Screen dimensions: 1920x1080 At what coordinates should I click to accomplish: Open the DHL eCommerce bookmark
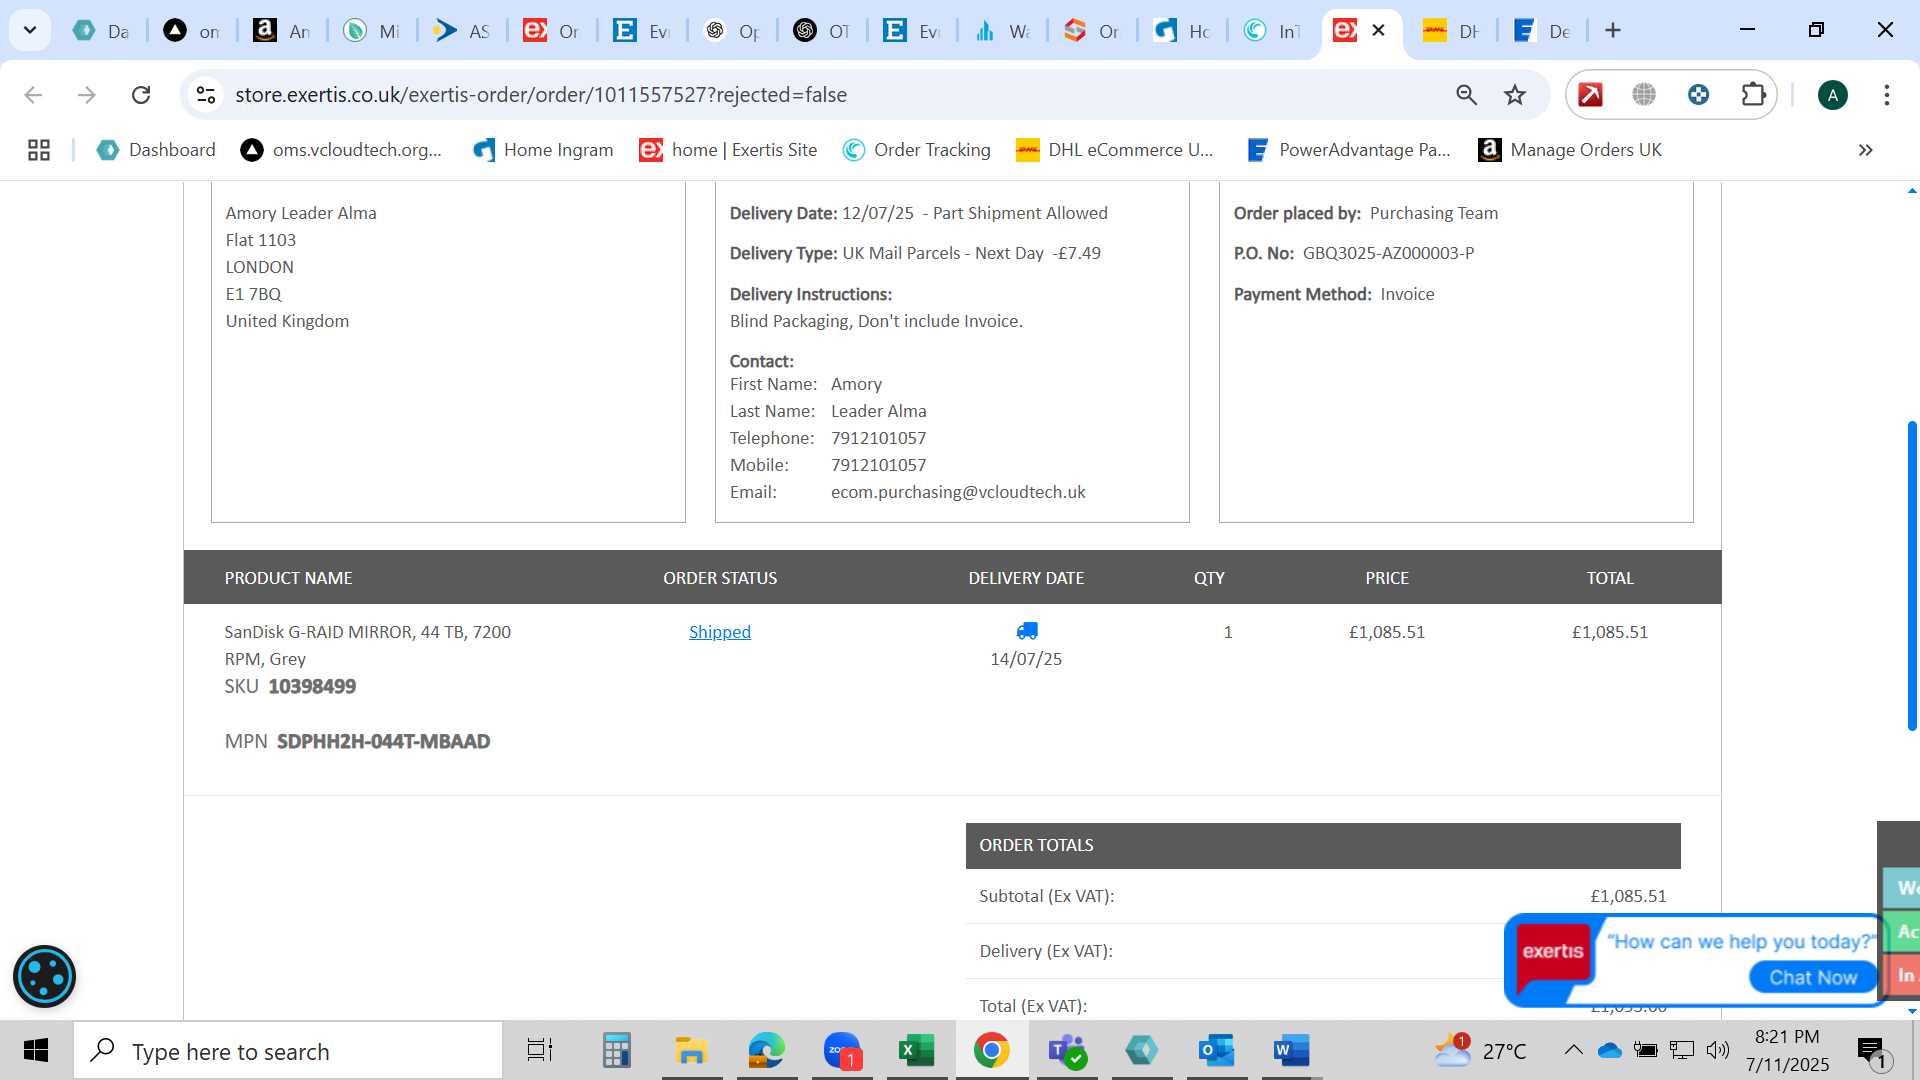pyautogui.click(x=1114, y=150)
